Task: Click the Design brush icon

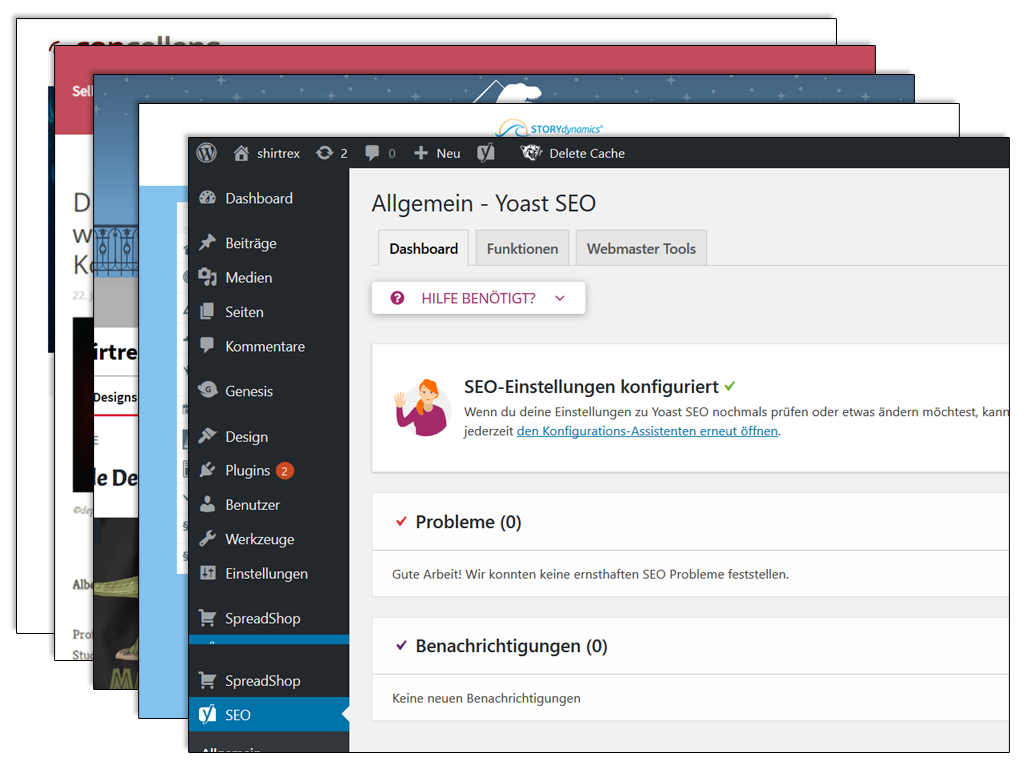Action: 208,436
